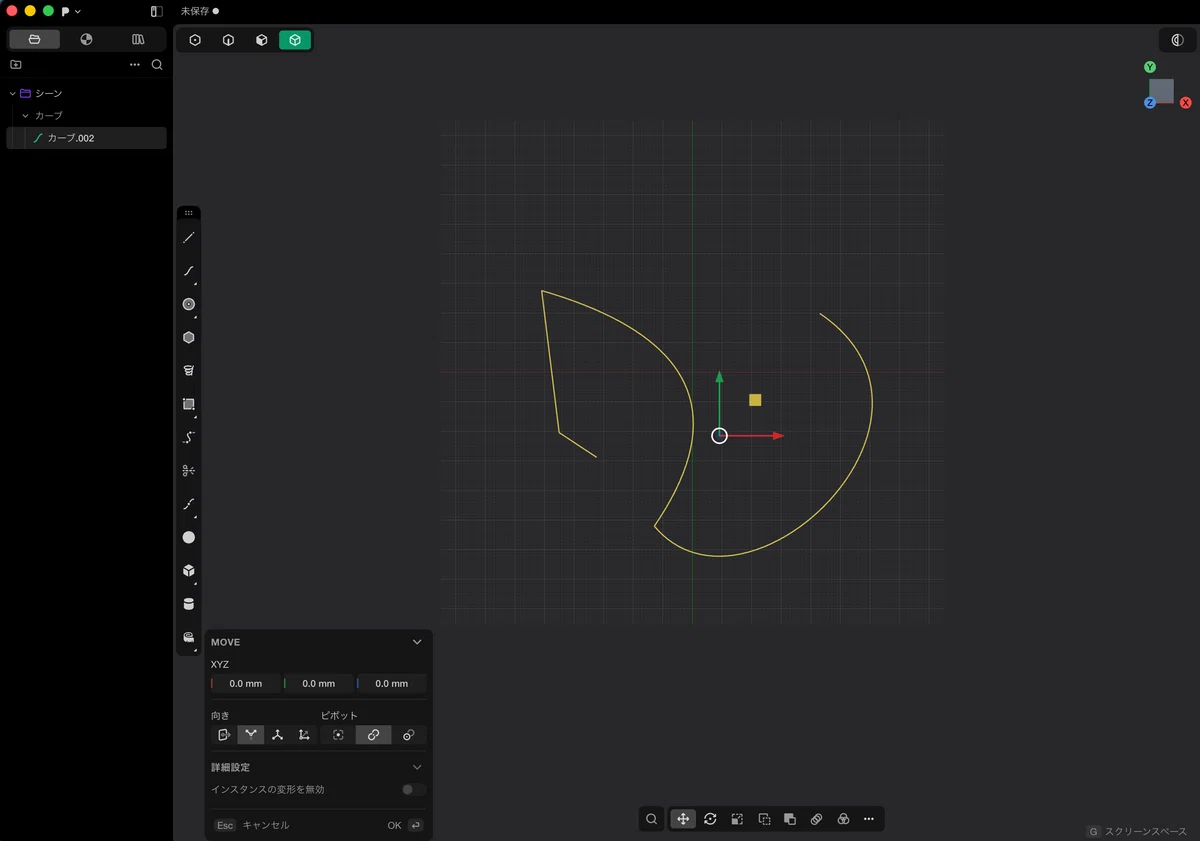
Task: Collapse the カーブ group
Action: [x=25, y=116]
